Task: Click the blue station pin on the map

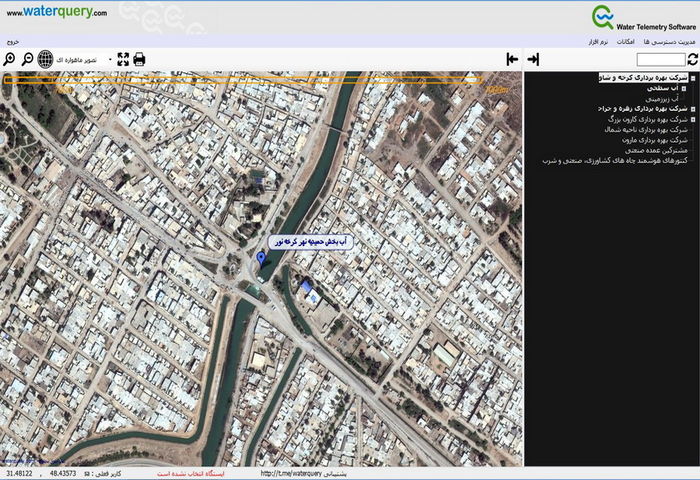Action: click(x=261, y=258)
